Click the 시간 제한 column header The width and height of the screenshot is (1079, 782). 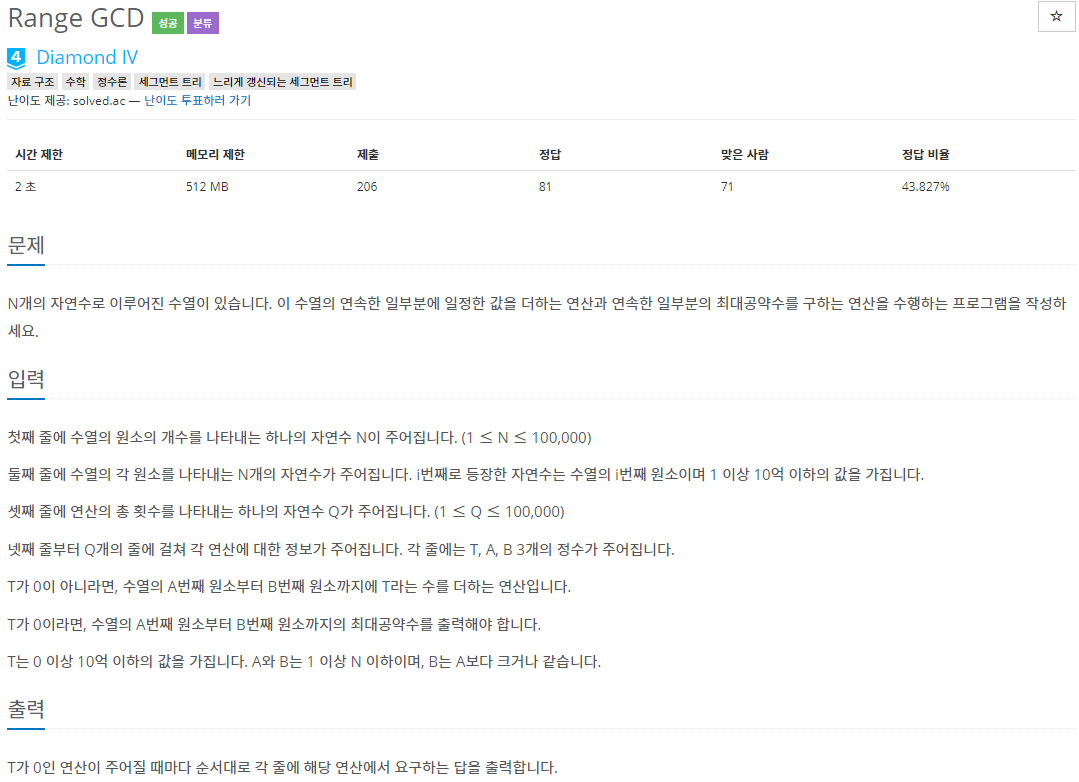coord(39,155)
